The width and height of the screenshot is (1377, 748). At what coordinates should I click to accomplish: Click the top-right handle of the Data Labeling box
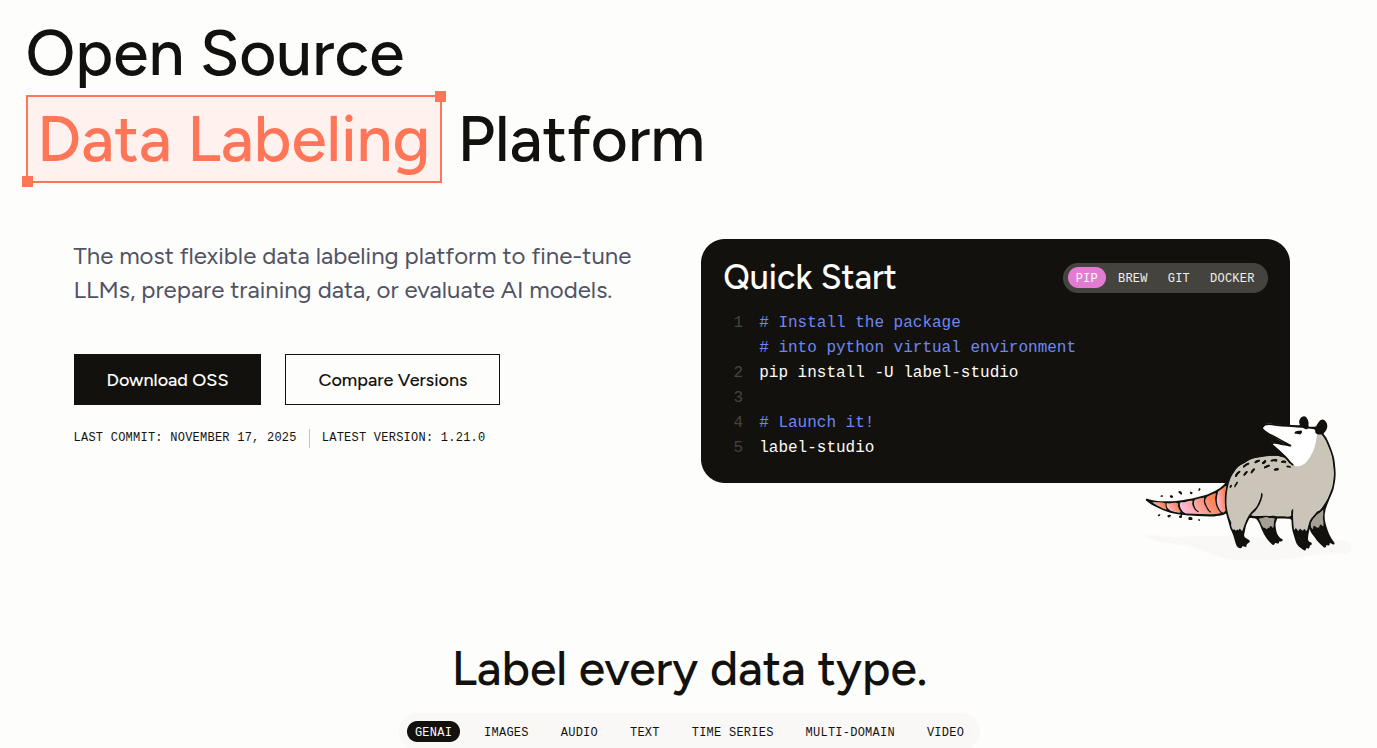(440, 97)
